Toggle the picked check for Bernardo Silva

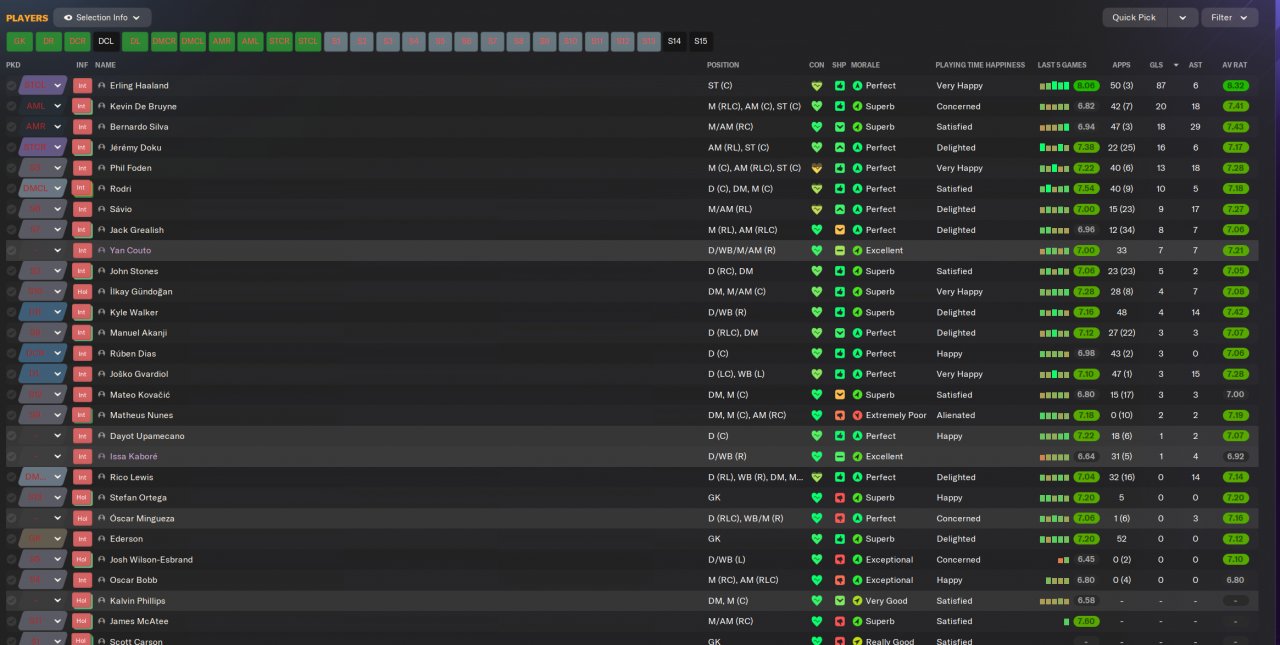click(x=11, y=127)
